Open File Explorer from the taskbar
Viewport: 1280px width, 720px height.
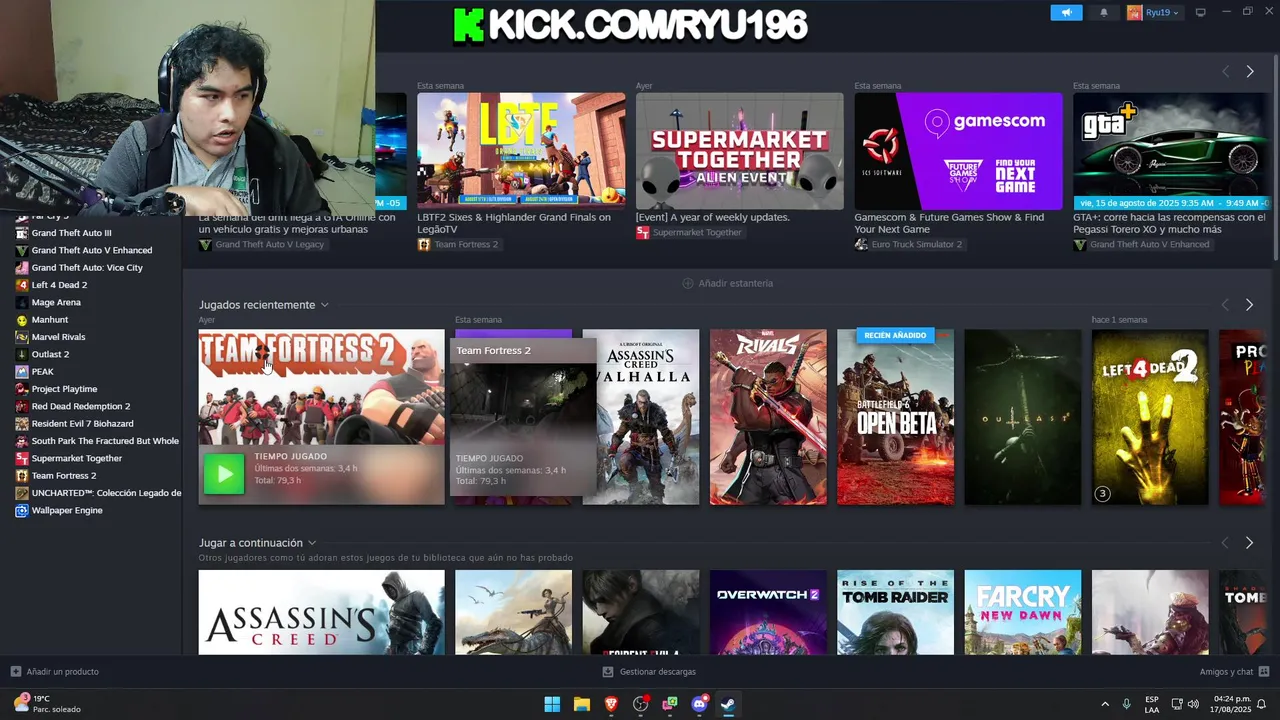pos(581,704)
